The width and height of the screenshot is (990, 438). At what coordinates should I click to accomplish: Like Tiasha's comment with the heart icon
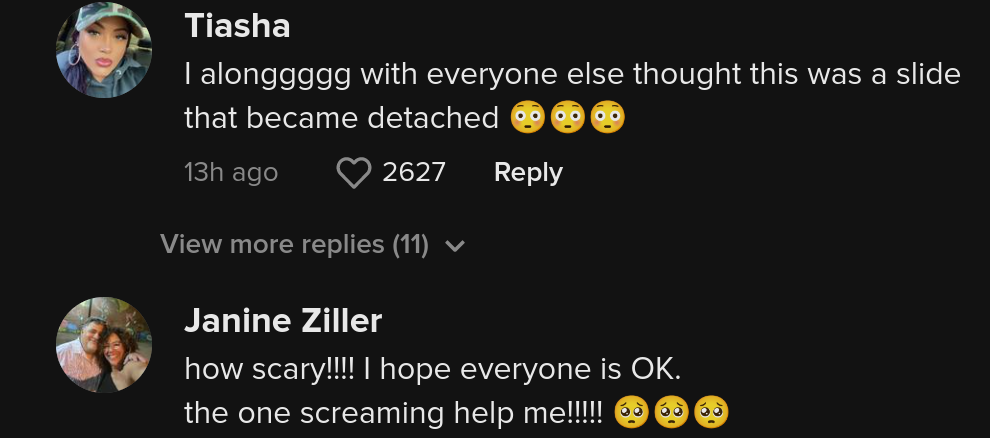pos(354,173)
